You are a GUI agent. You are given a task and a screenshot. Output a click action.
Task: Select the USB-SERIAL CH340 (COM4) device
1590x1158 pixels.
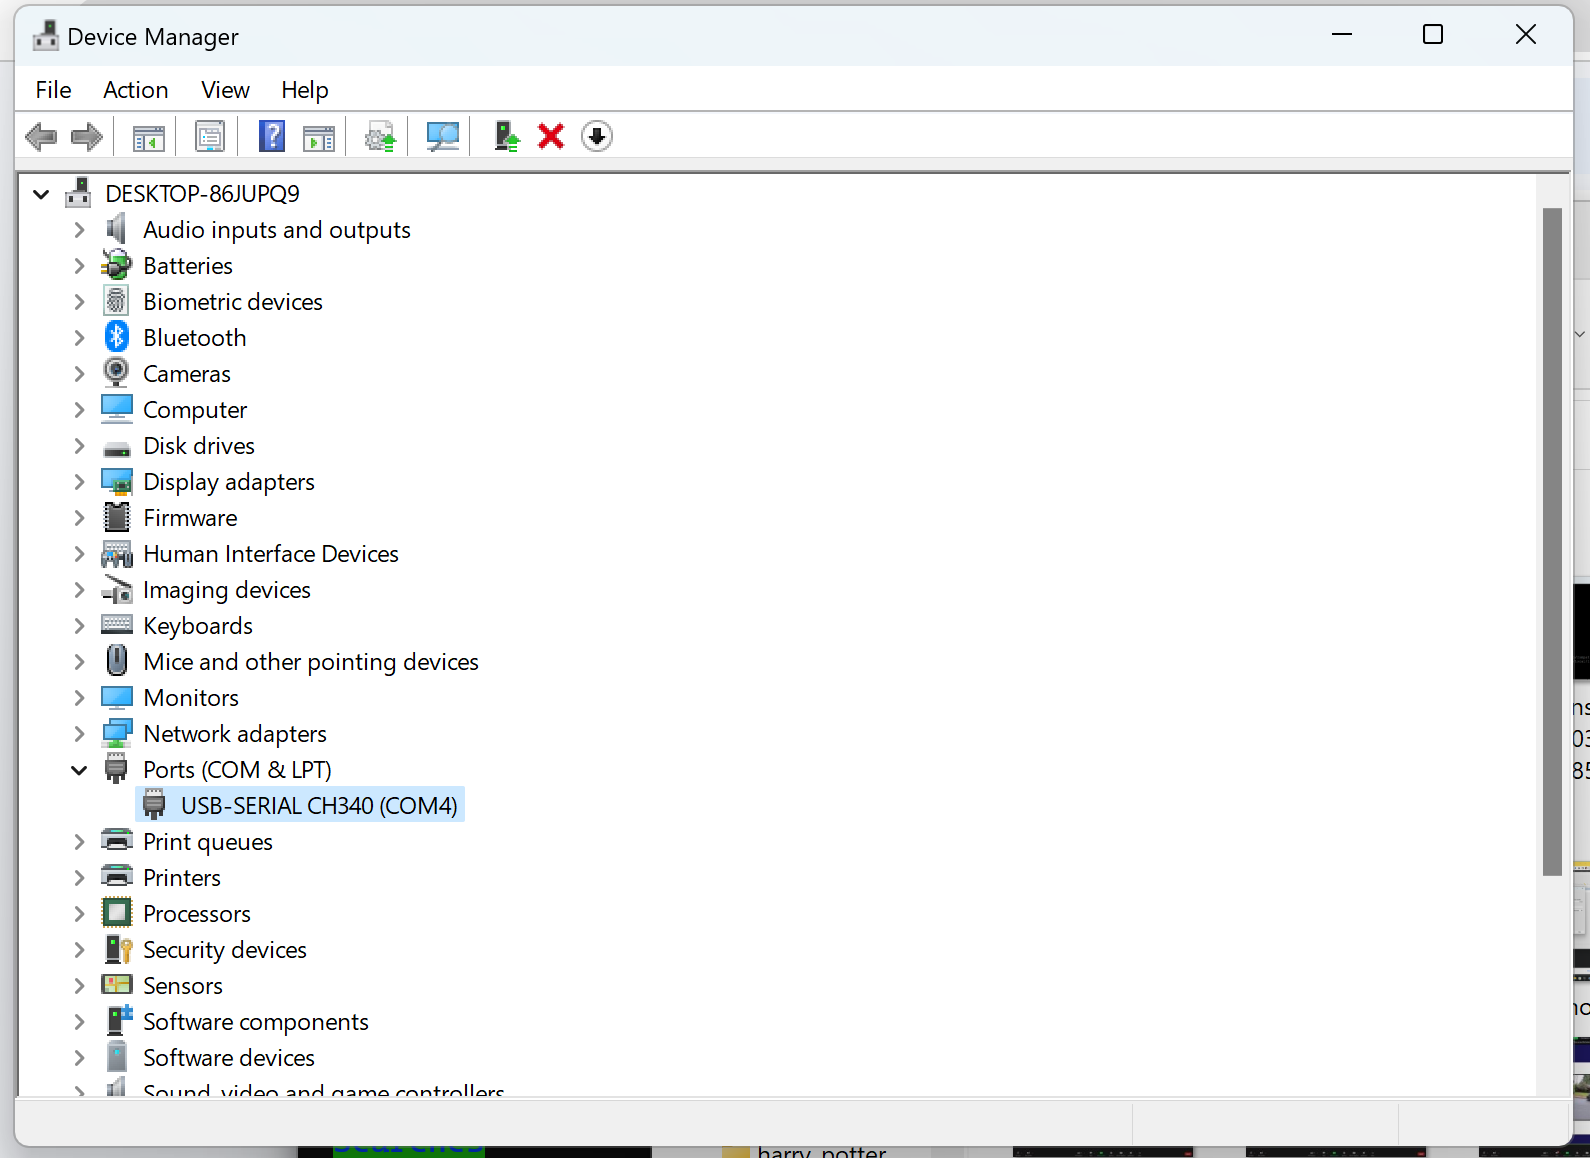pos(318,806)
